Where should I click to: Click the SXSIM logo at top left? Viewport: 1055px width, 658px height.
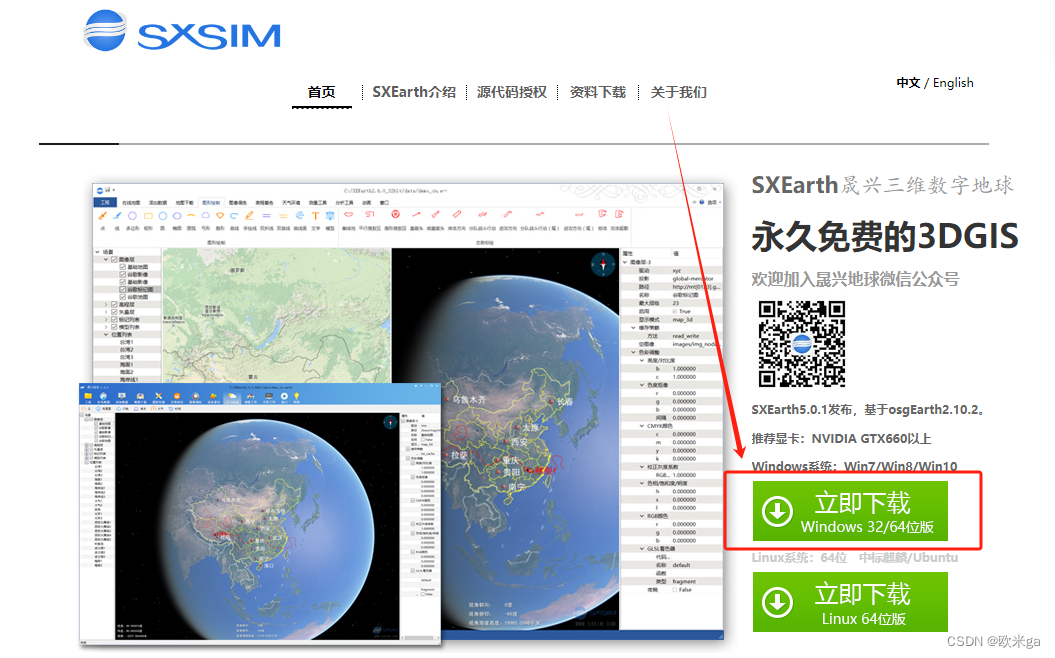tap(180, 32)
